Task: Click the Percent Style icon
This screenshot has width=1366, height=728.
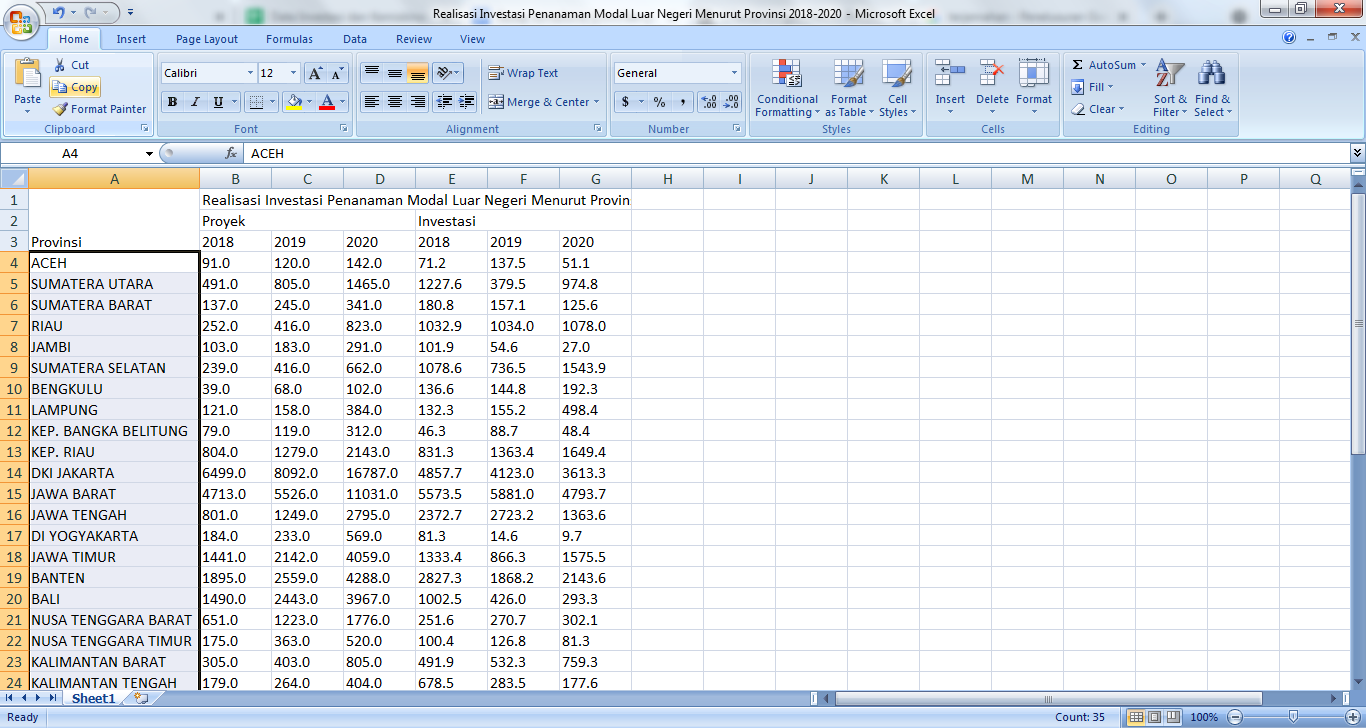Action: (x=659, y=102)
